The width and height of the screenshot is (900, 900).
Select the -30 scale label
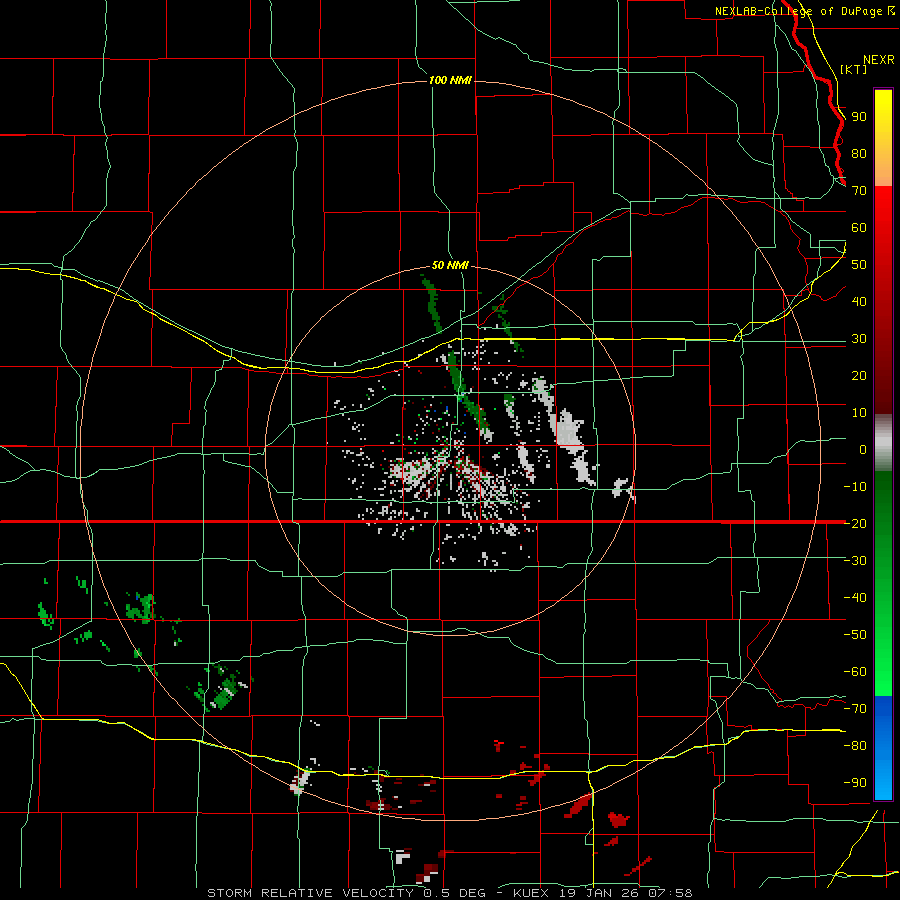pos(855,561)
